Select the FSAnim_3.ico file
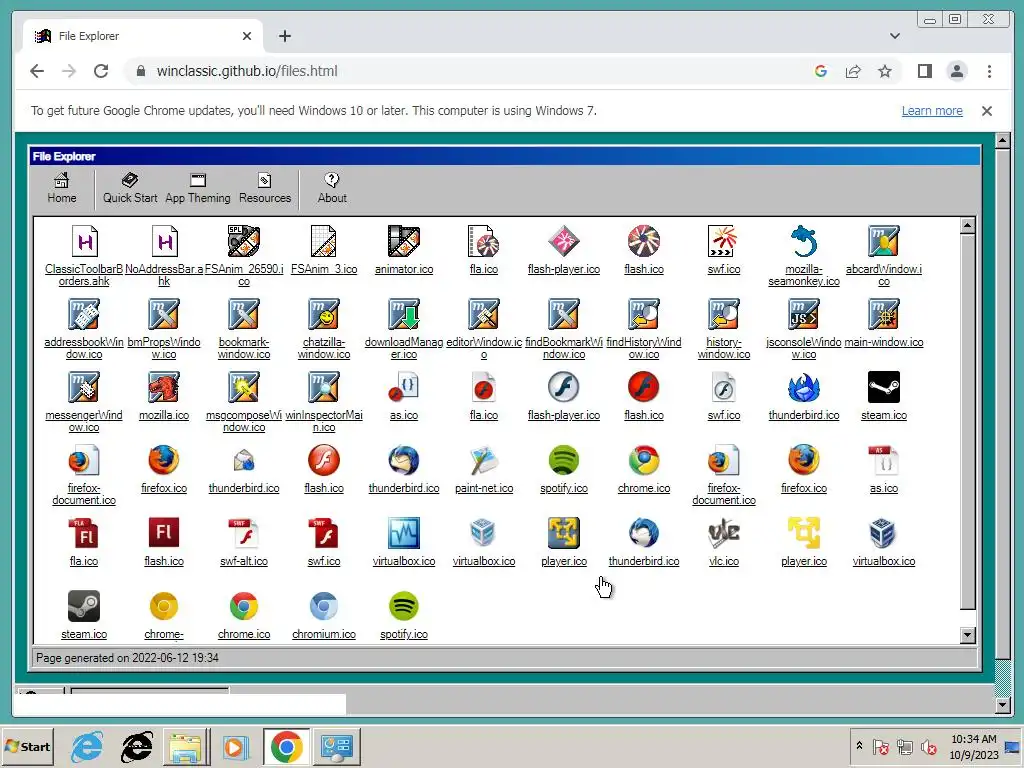This screenshot has width=1024, height=768. click(x=324, y=250)
